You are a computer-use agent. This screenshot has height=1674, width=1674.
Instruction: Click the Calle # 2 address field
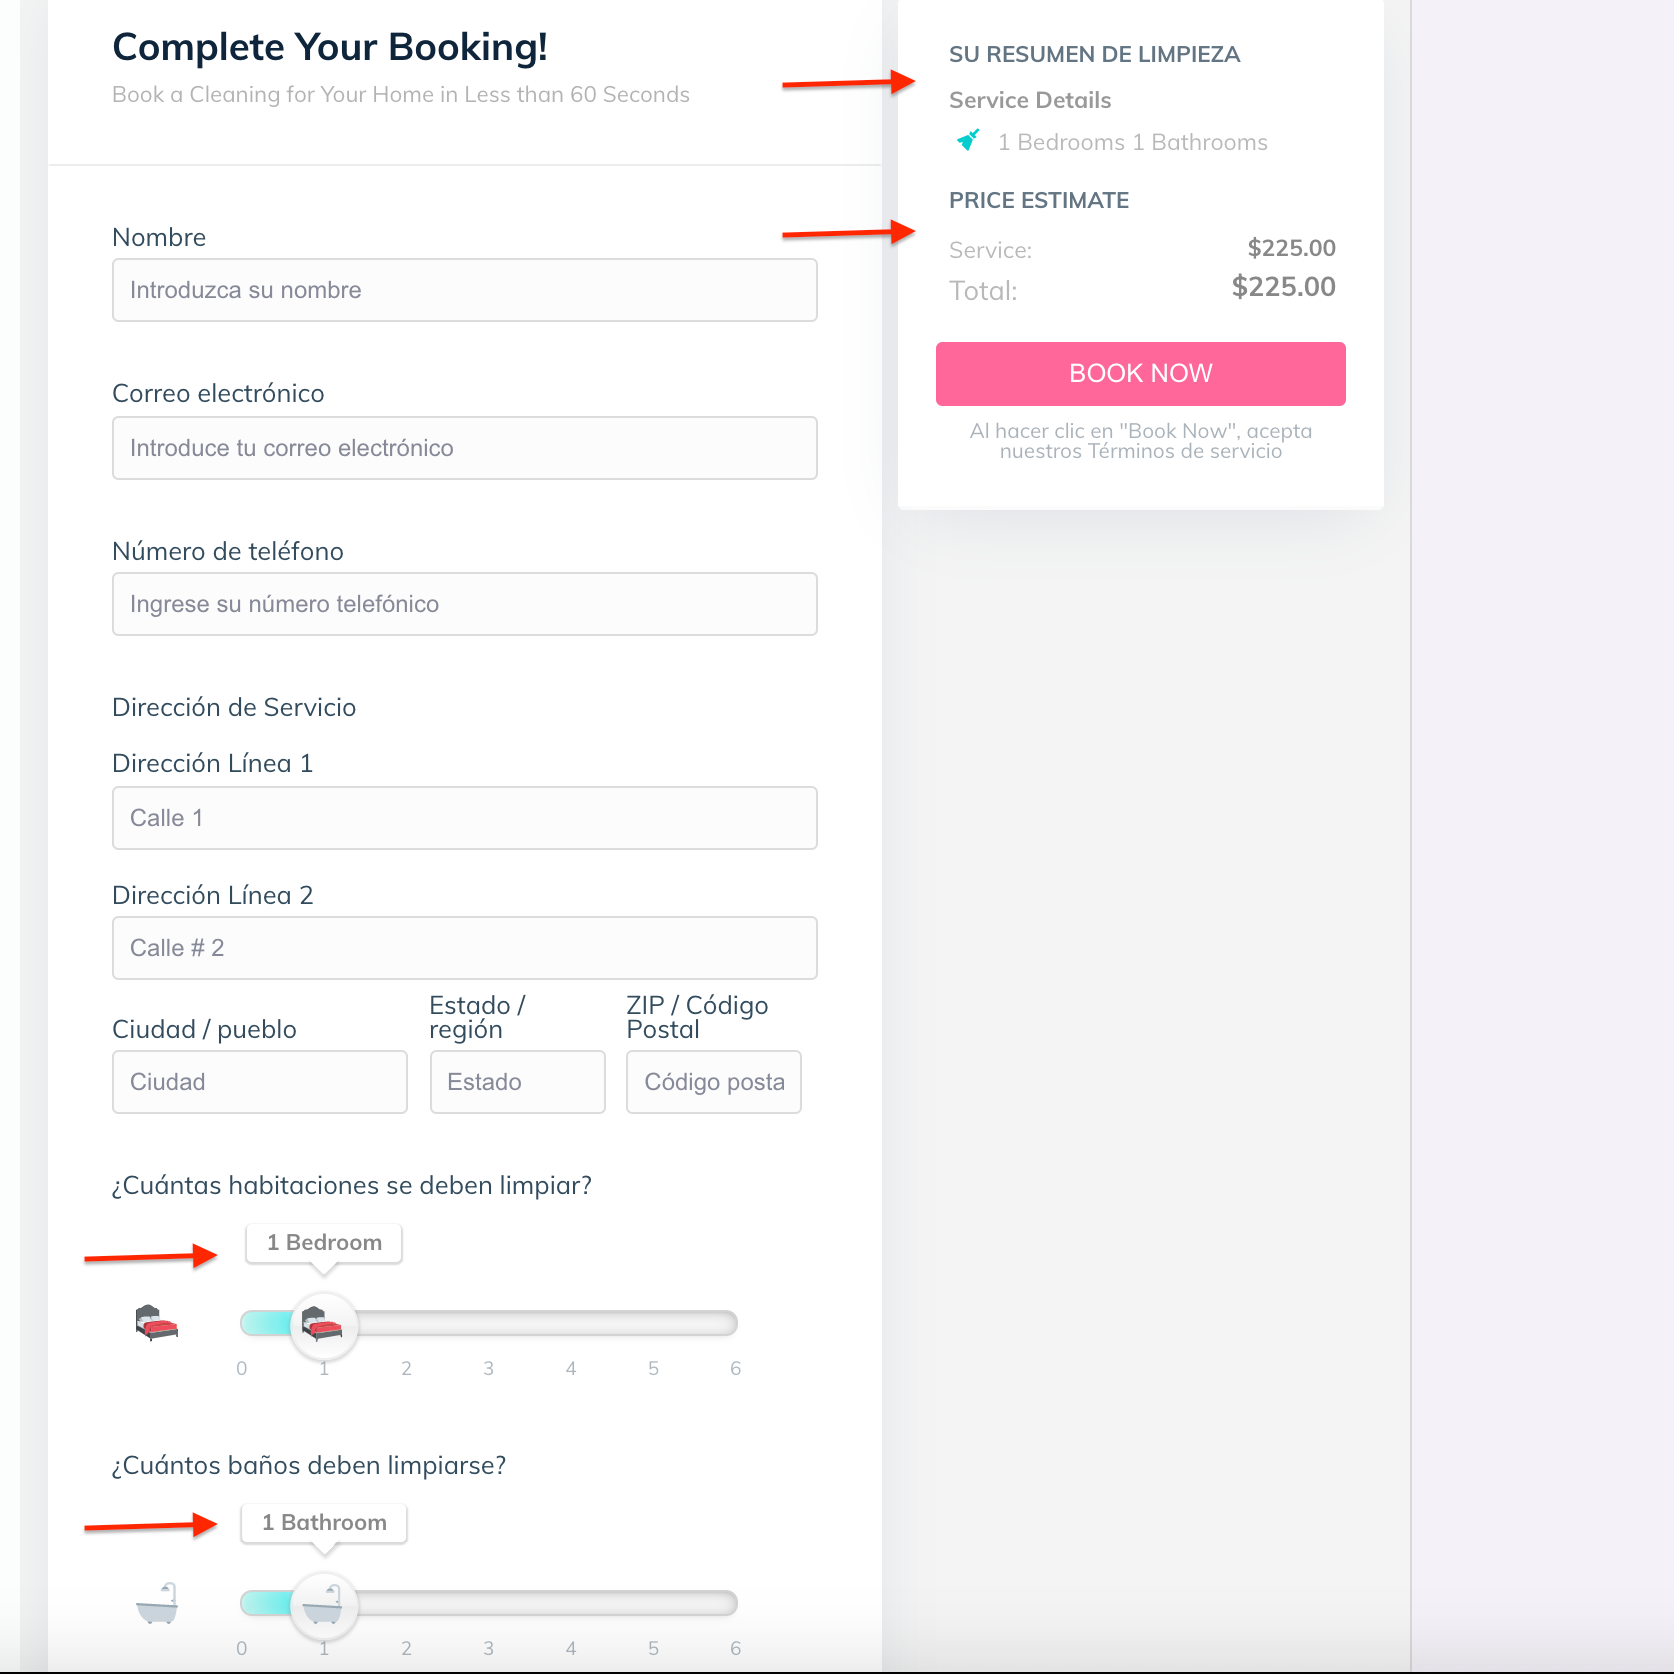tap(465, 948)
